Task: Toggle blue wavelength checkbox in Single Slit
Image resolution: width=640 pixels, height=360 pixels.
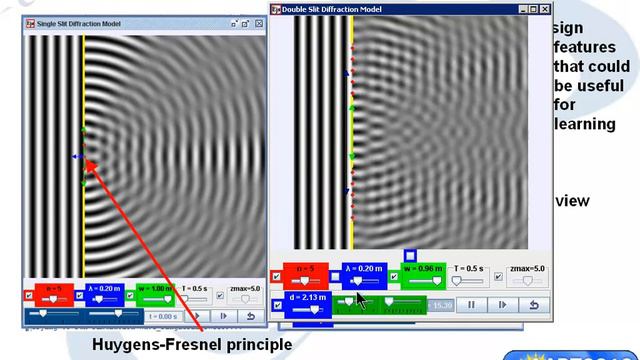Action: pyautogui.click(x=80, y=295)
